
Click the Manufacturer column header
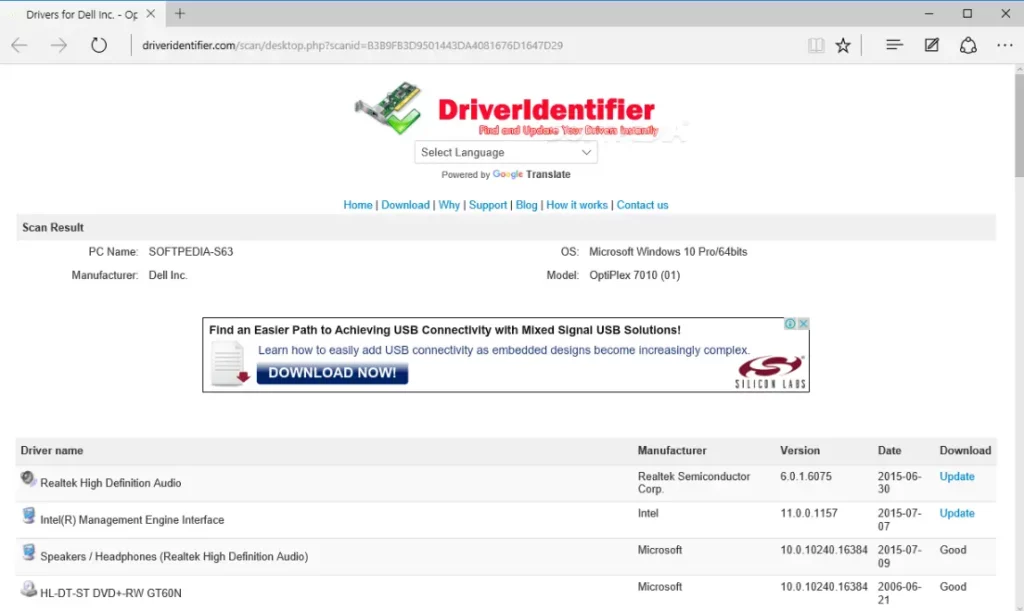pos(672,450)
